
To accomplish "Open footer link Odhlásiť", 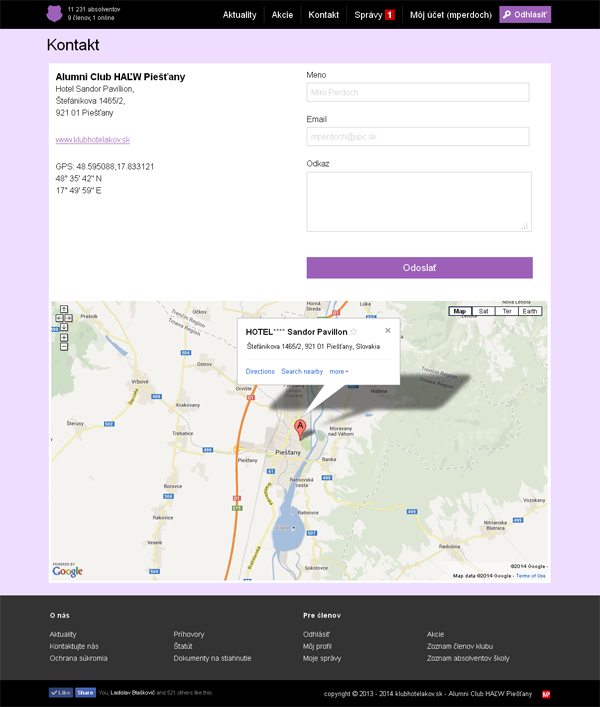I will click(x=316, y=634).
